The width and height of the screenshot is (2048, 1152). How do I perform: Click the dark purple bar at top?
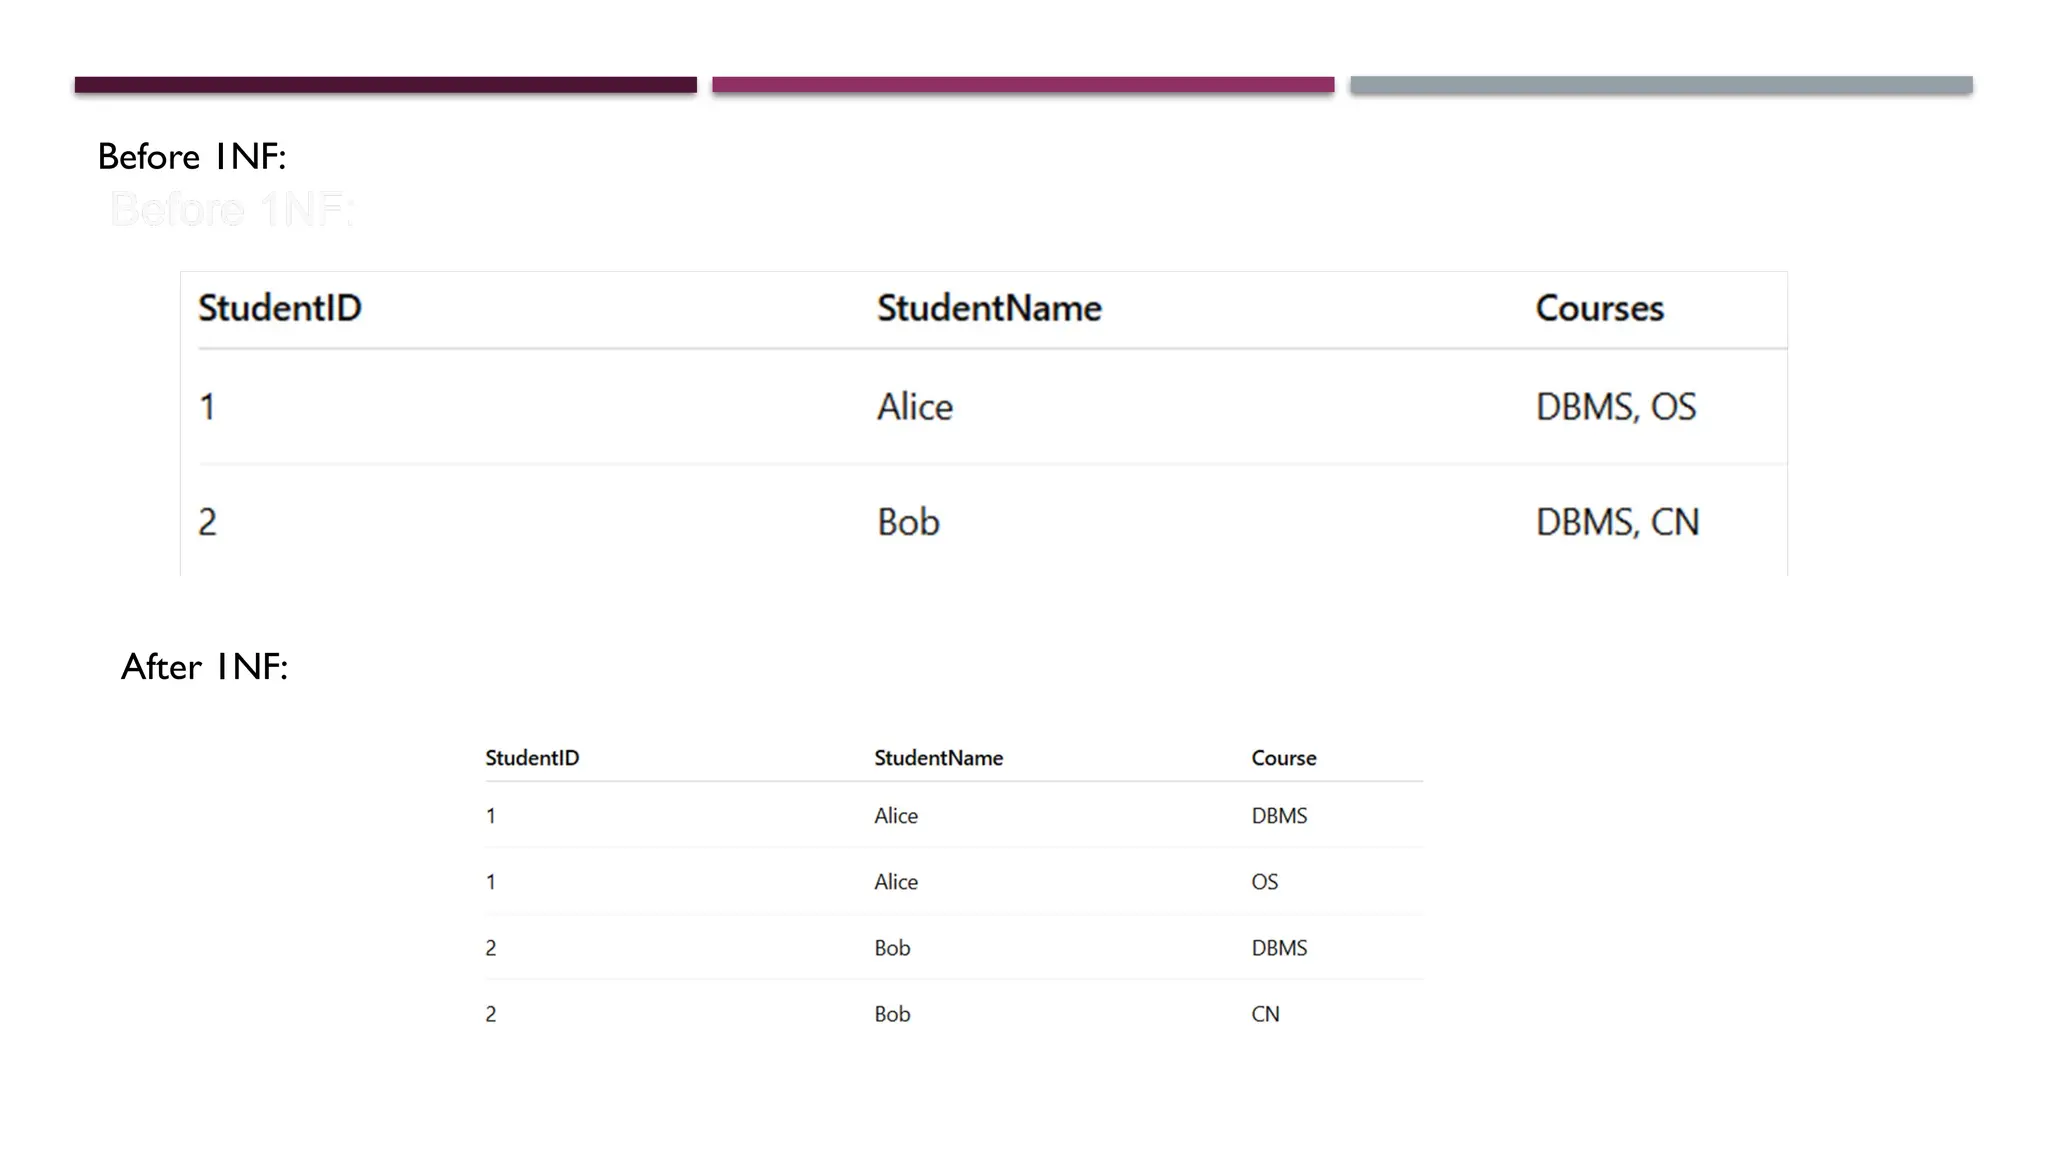(385, 85)
